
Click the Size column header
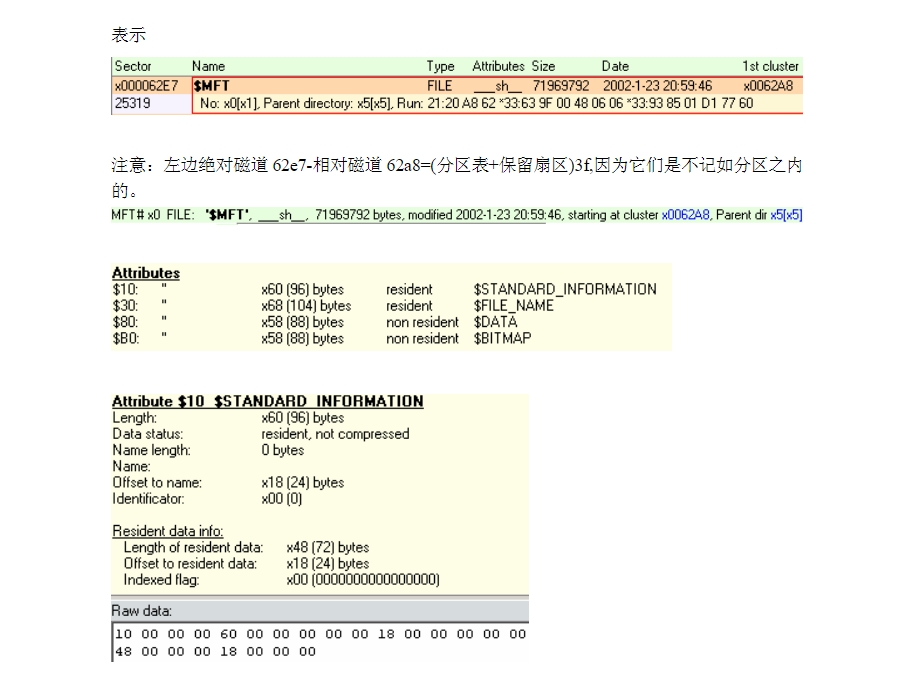click(x=543, y=66)
